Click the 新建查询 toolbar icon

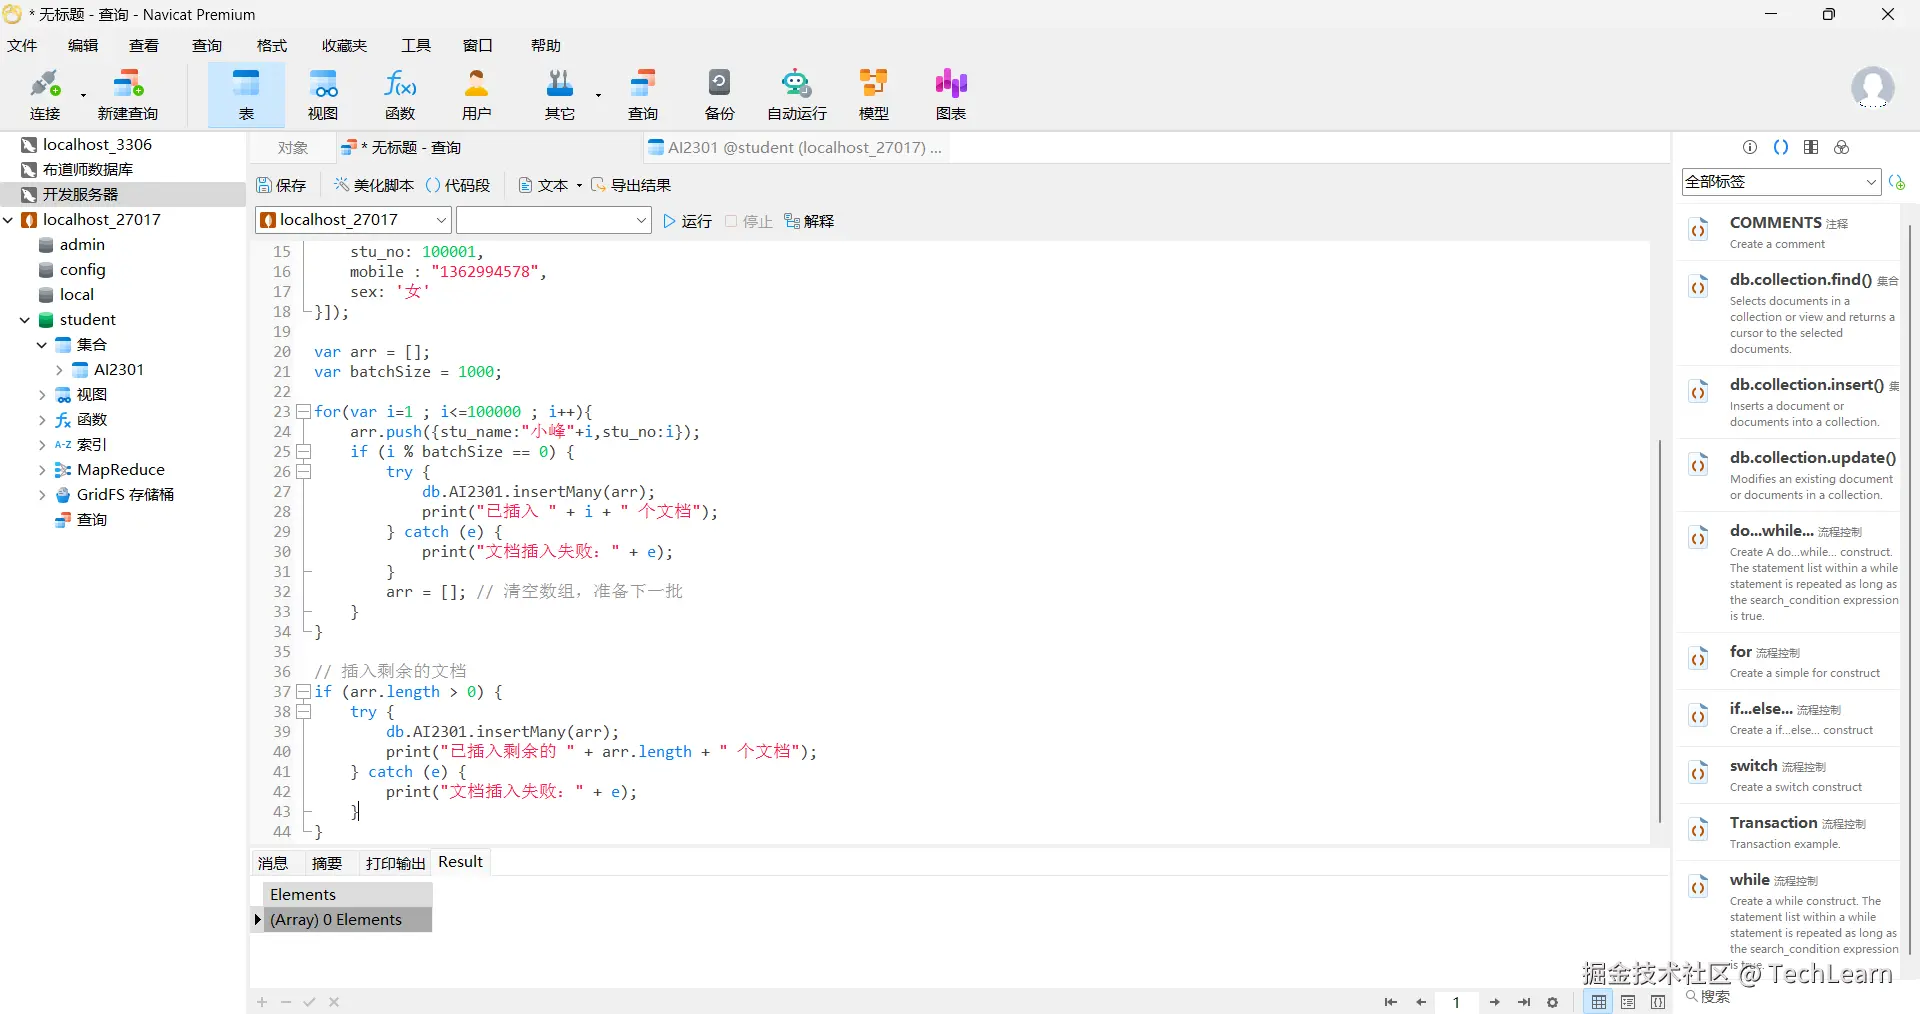tap(128, 94)
